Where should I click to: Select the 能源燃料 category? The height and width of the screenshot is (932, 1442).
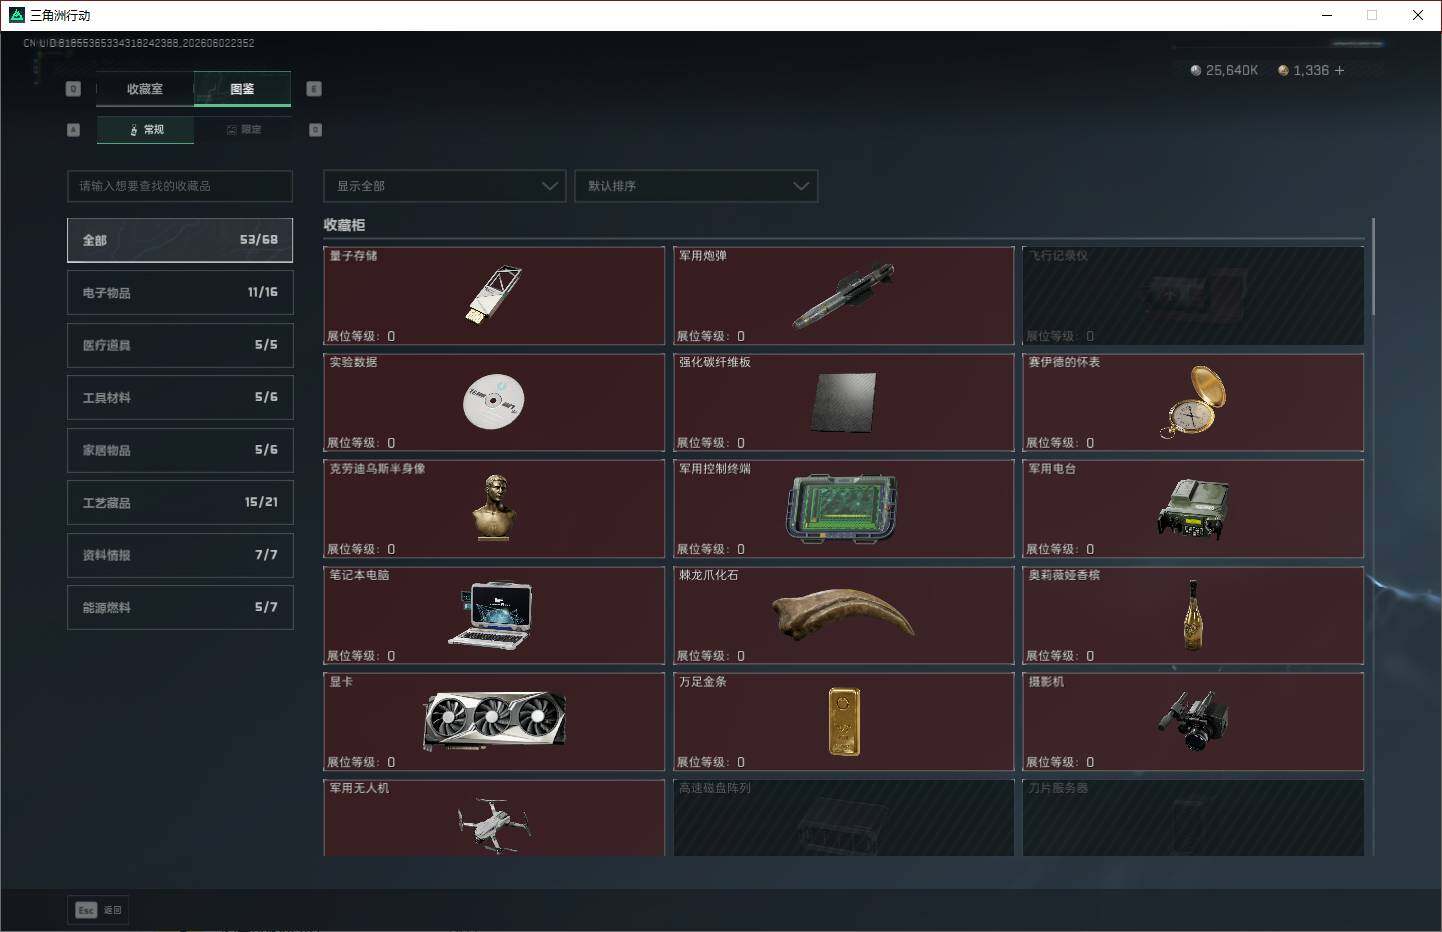(180, 607)
